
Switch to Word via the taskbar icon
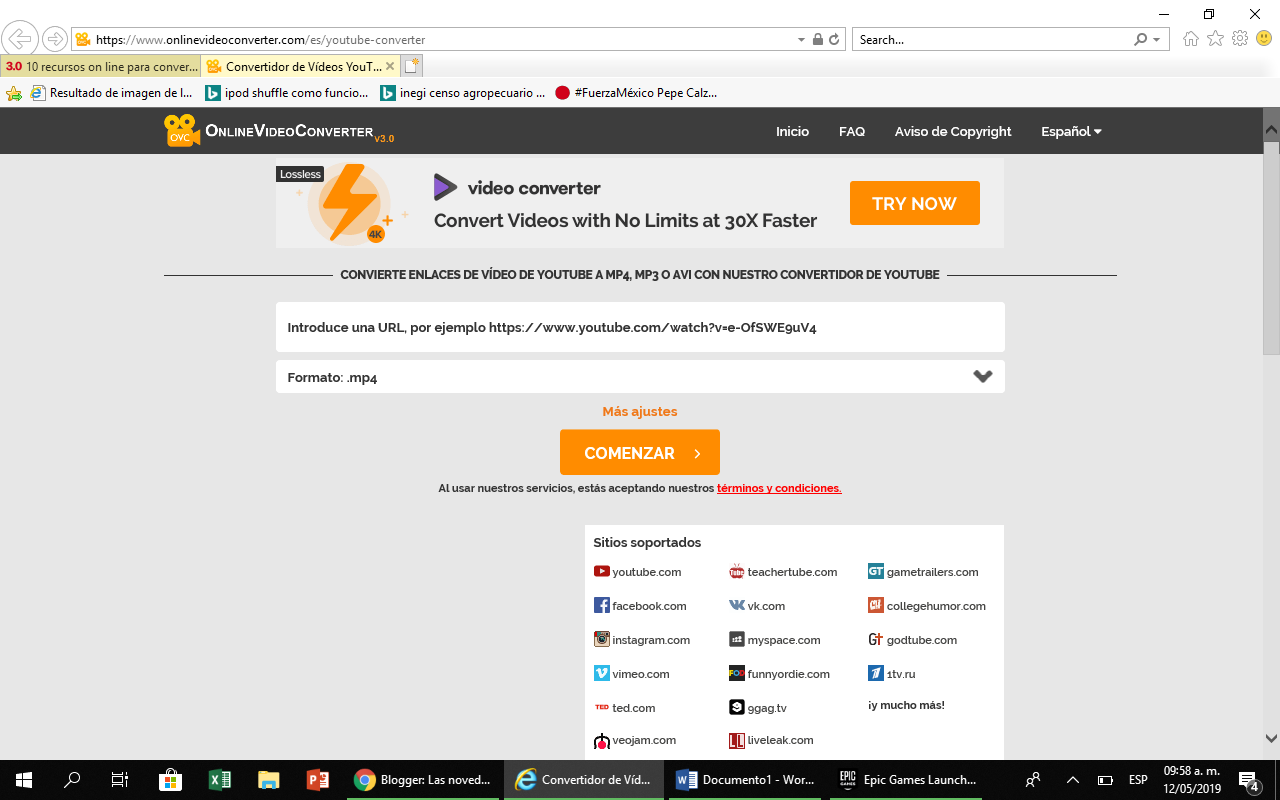click(686, 779)
